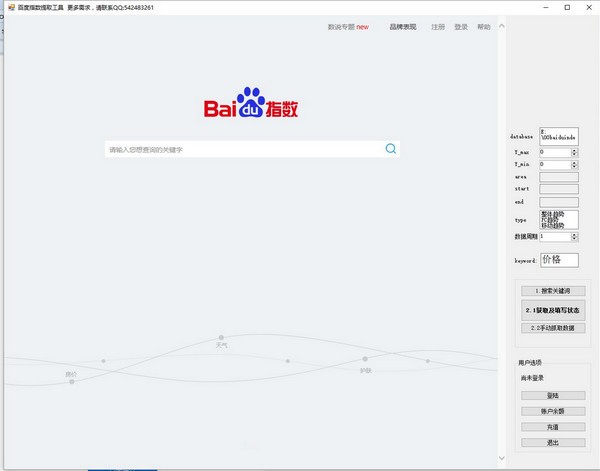Click the Y_max value field
This screenshot has width=600, height=471.
pos(555,152)
